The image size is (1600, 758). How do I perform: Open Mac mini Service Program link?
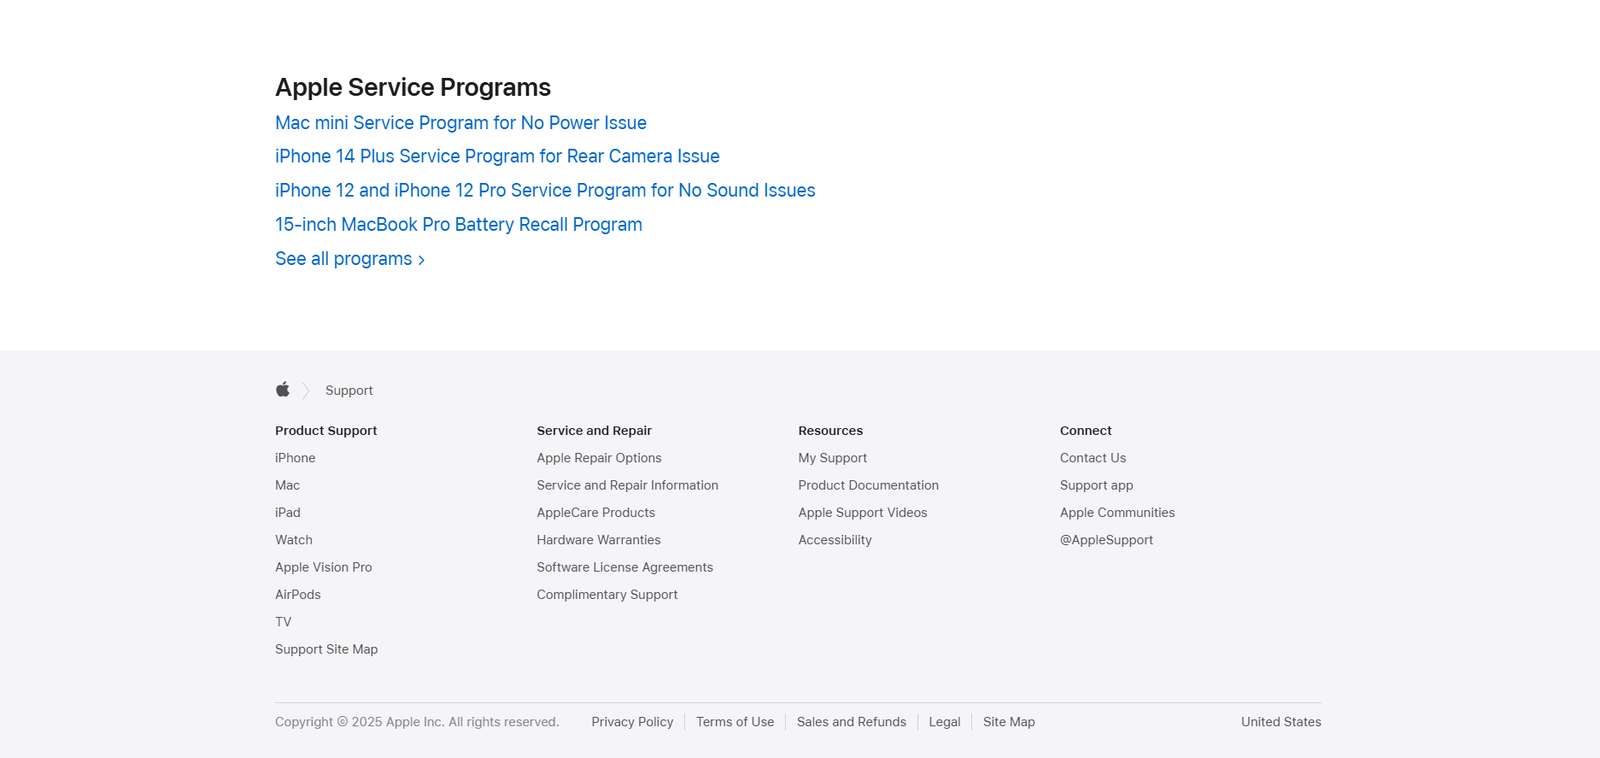[x=460, y=123]
